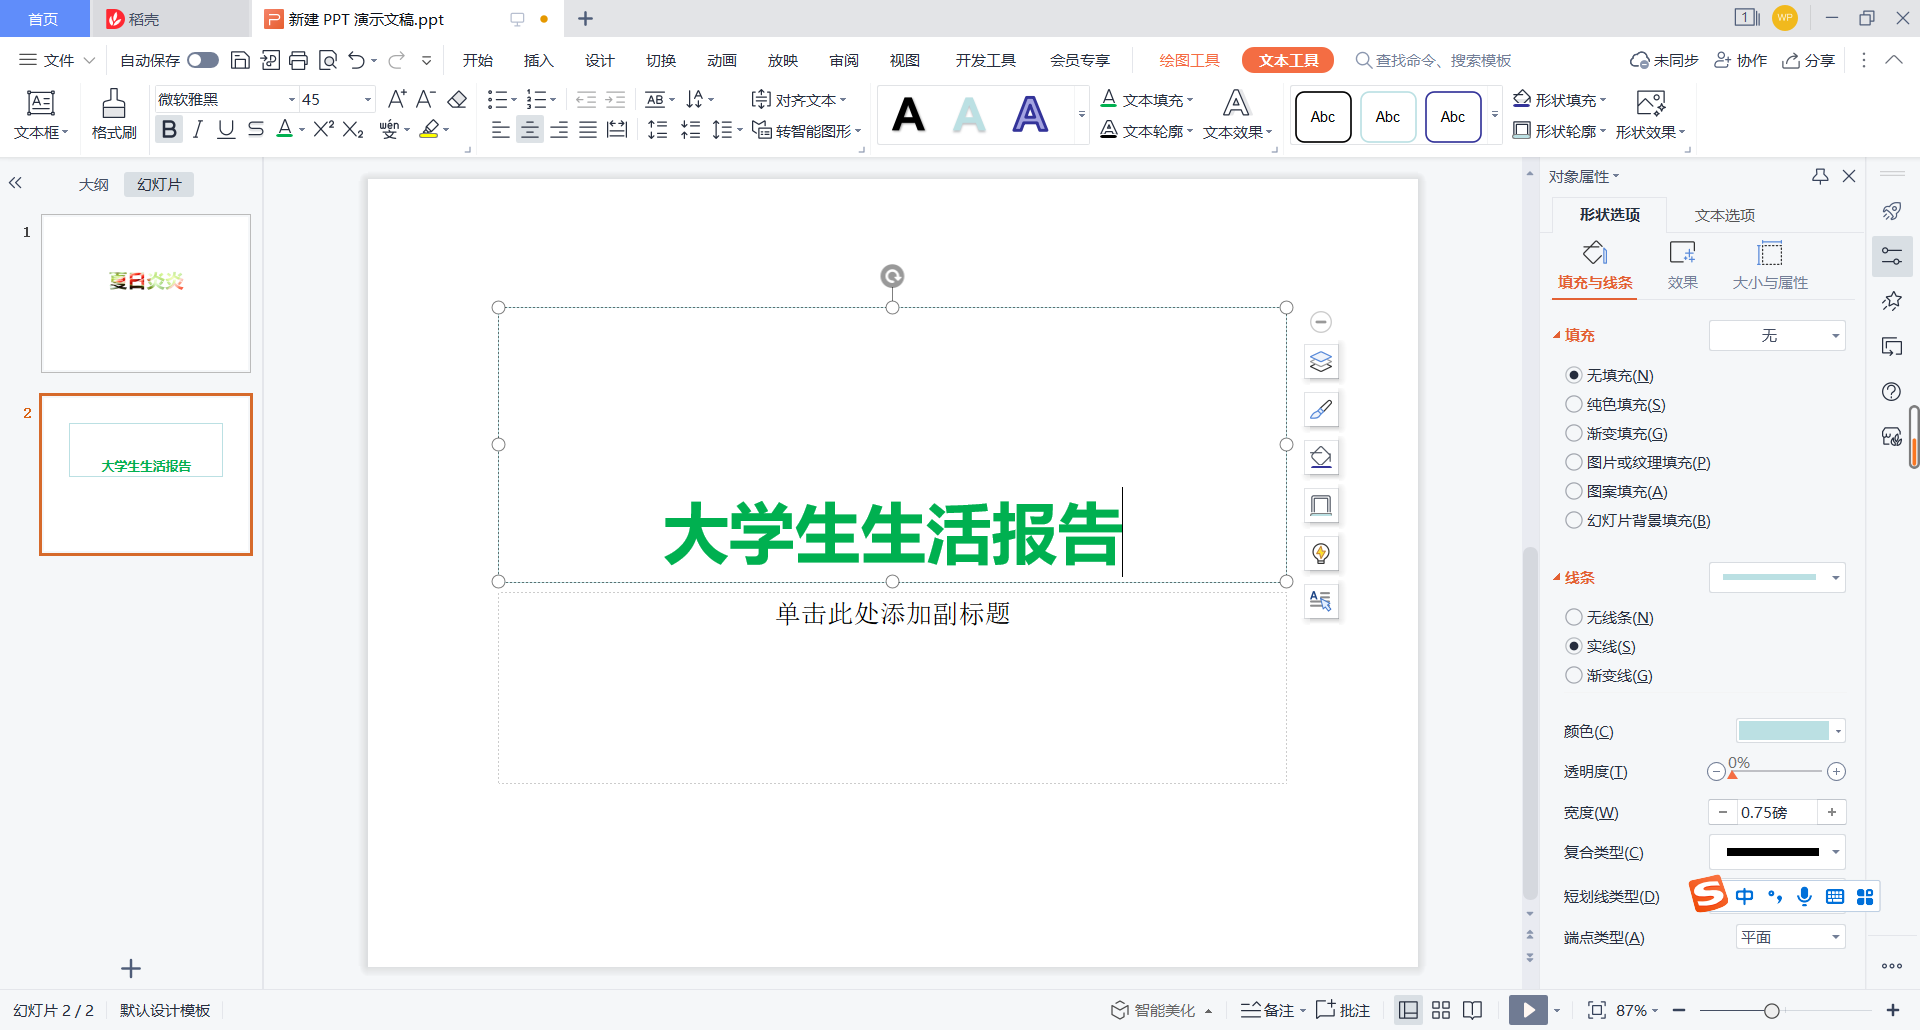Click 转智能图形 button
This screenshot has width=1920, height=1030.
806,130
